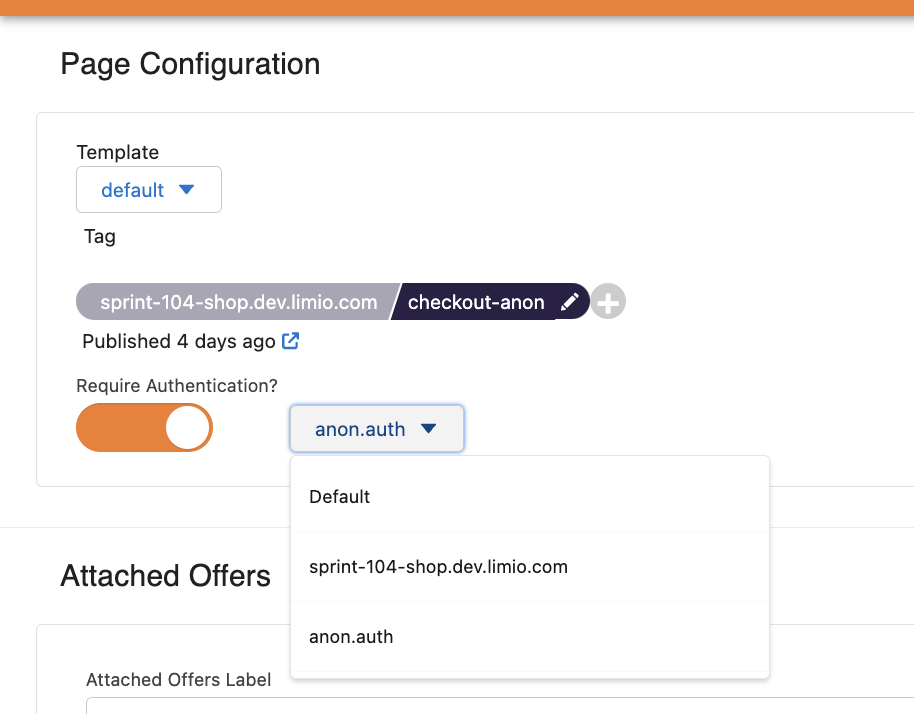Image resolution: width=914 pixels, height=714 pixels.
Task: Click the orange header bar at top
Action: point(457,8)
